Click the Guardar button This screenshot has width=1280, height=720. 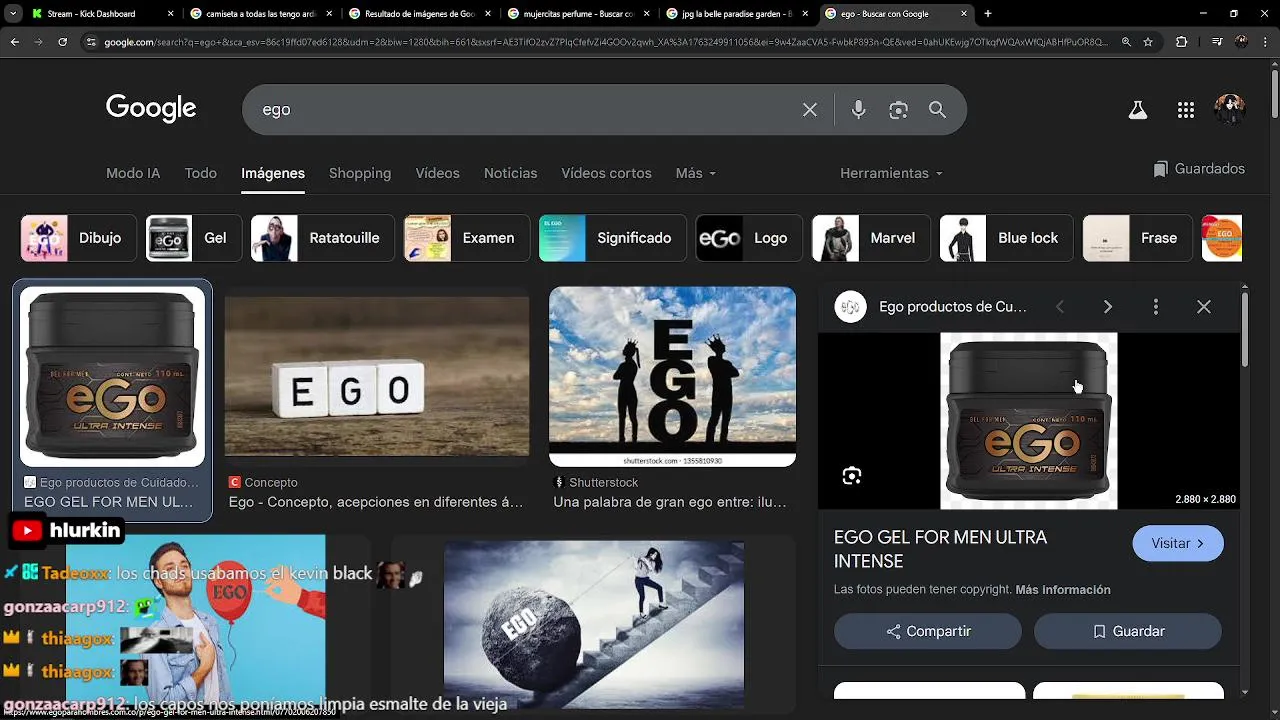pos(1128,631)
